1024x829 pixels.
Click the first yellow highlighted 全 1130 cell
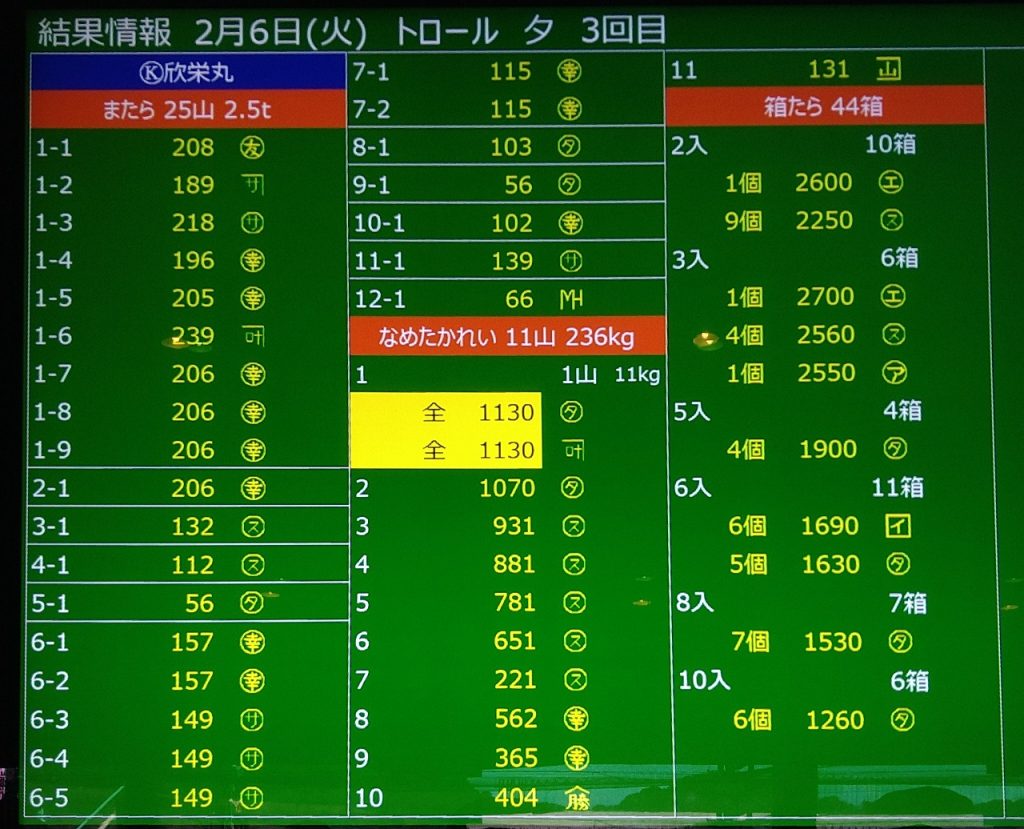point(446,412)
